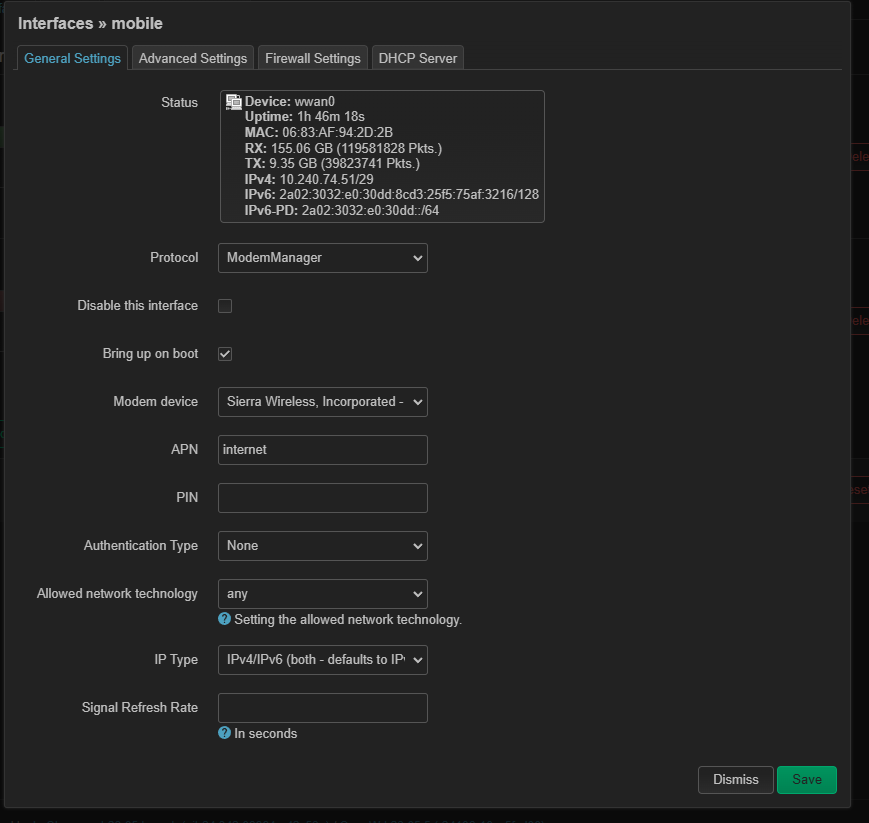Click the help icon under Signal Refresh Rate
Screen dimensions: 869x823
(x=224, y=733)
